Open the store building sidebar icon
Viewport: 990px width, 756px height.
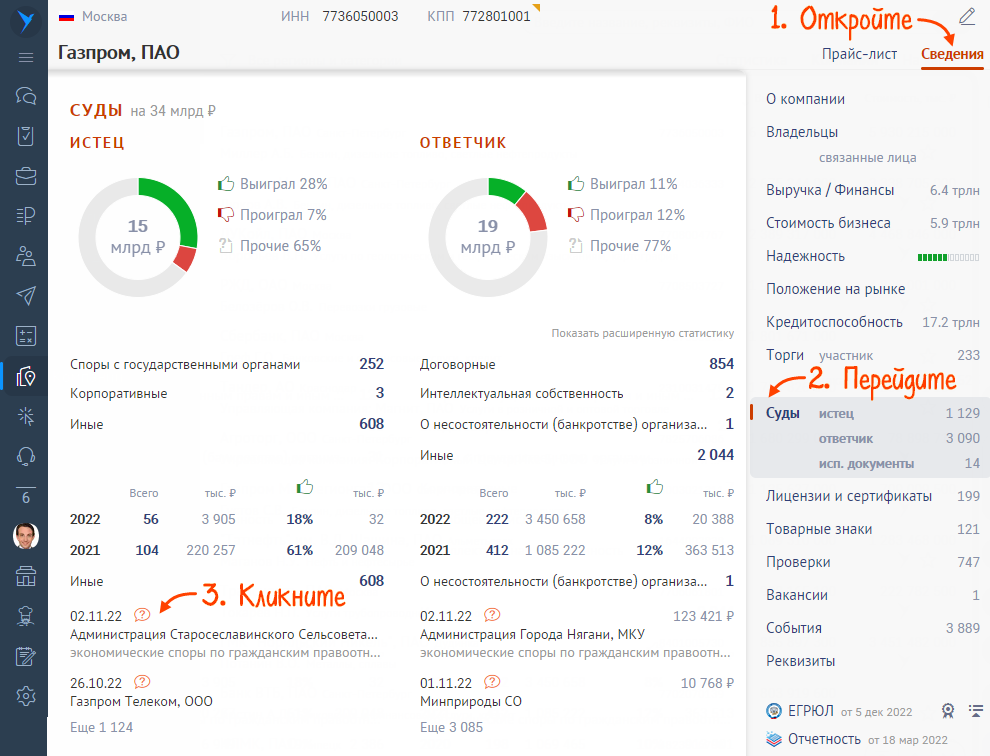point(26,576)
